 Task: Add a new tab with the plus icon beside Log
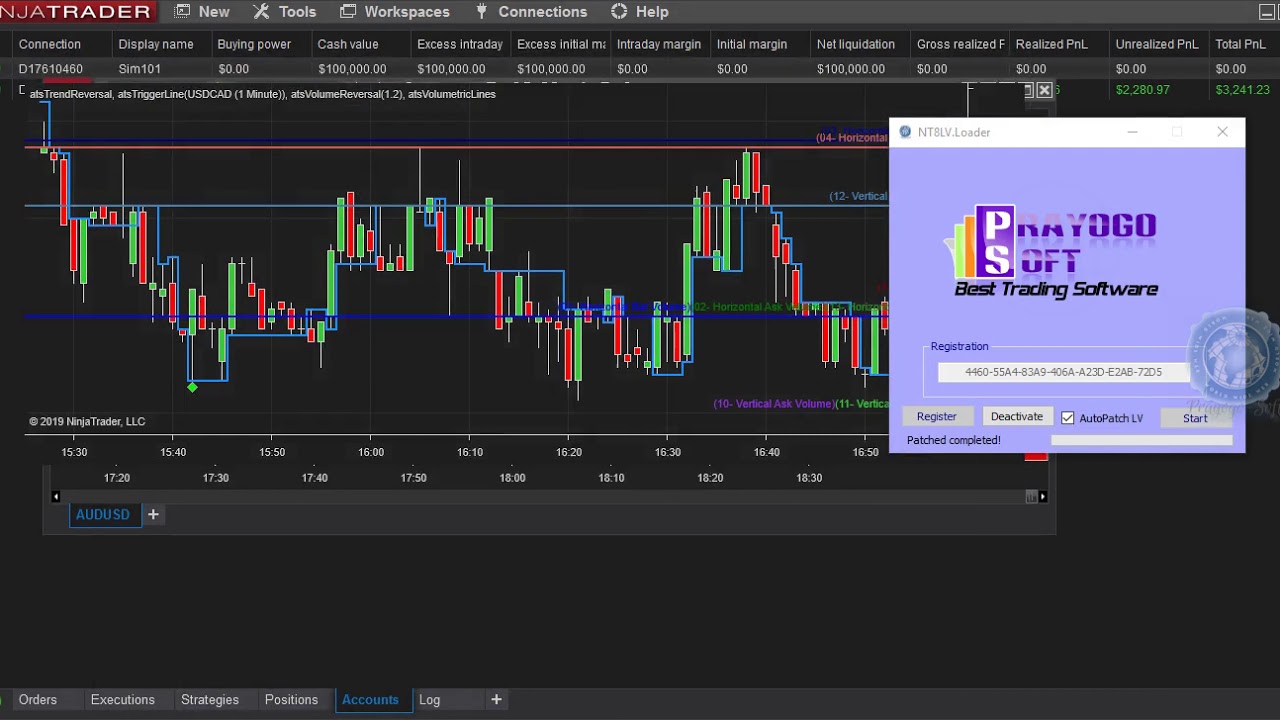pyautogui.click(x=496, y=700)
